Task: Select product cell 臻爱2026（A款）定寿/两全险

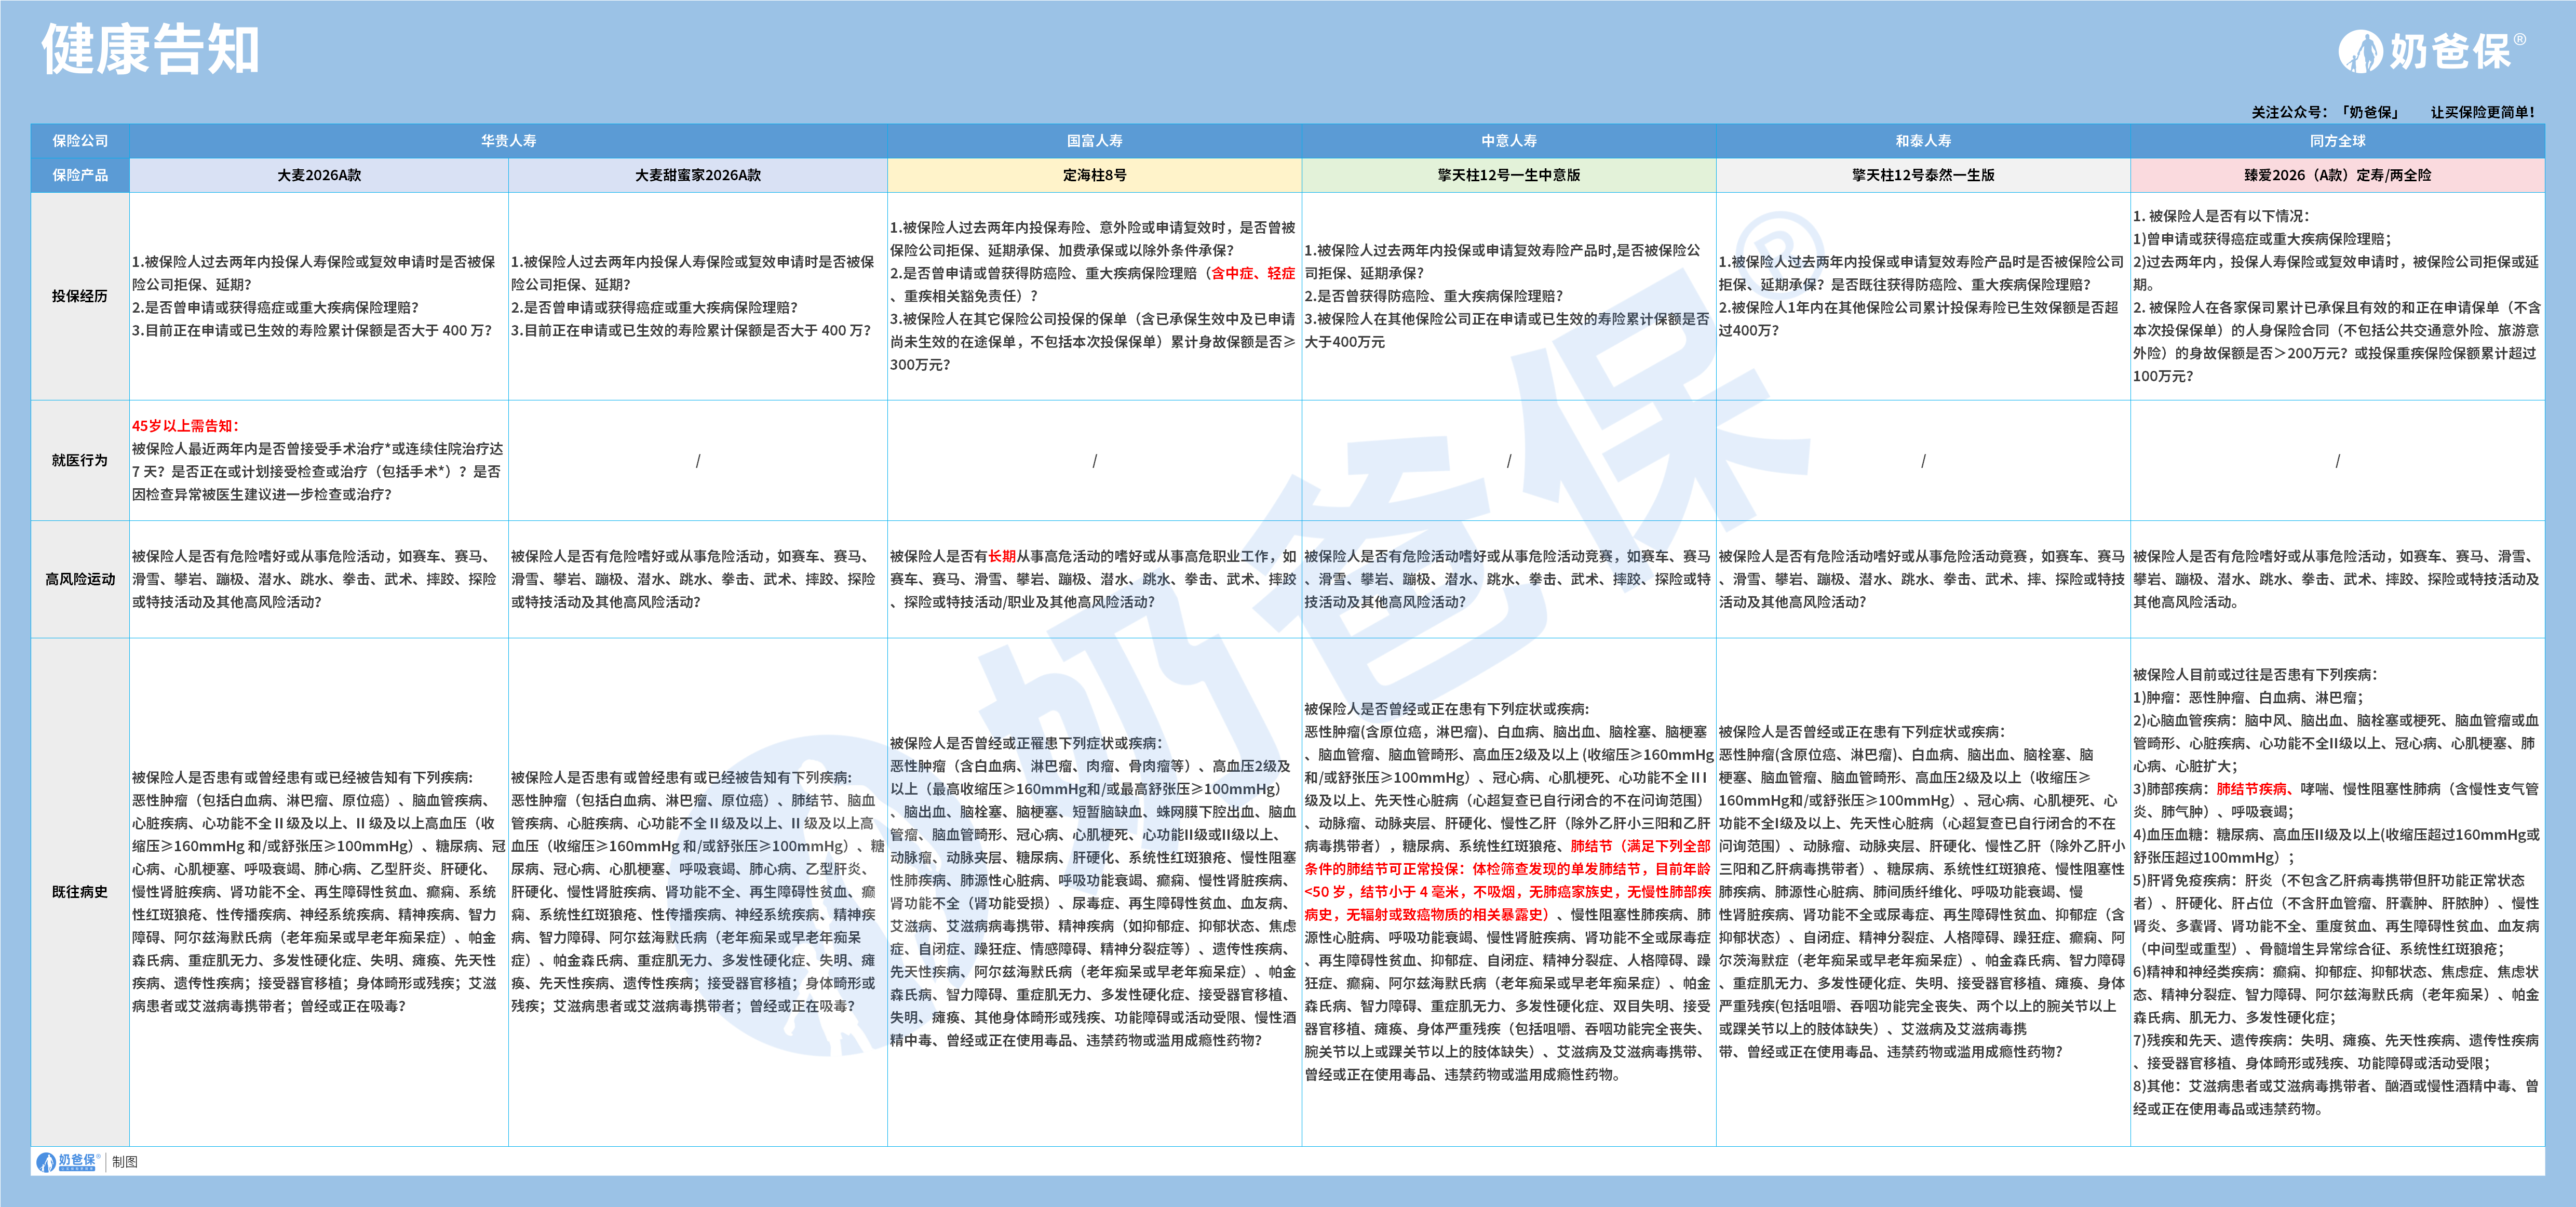Action: (x=2337, y=175)
